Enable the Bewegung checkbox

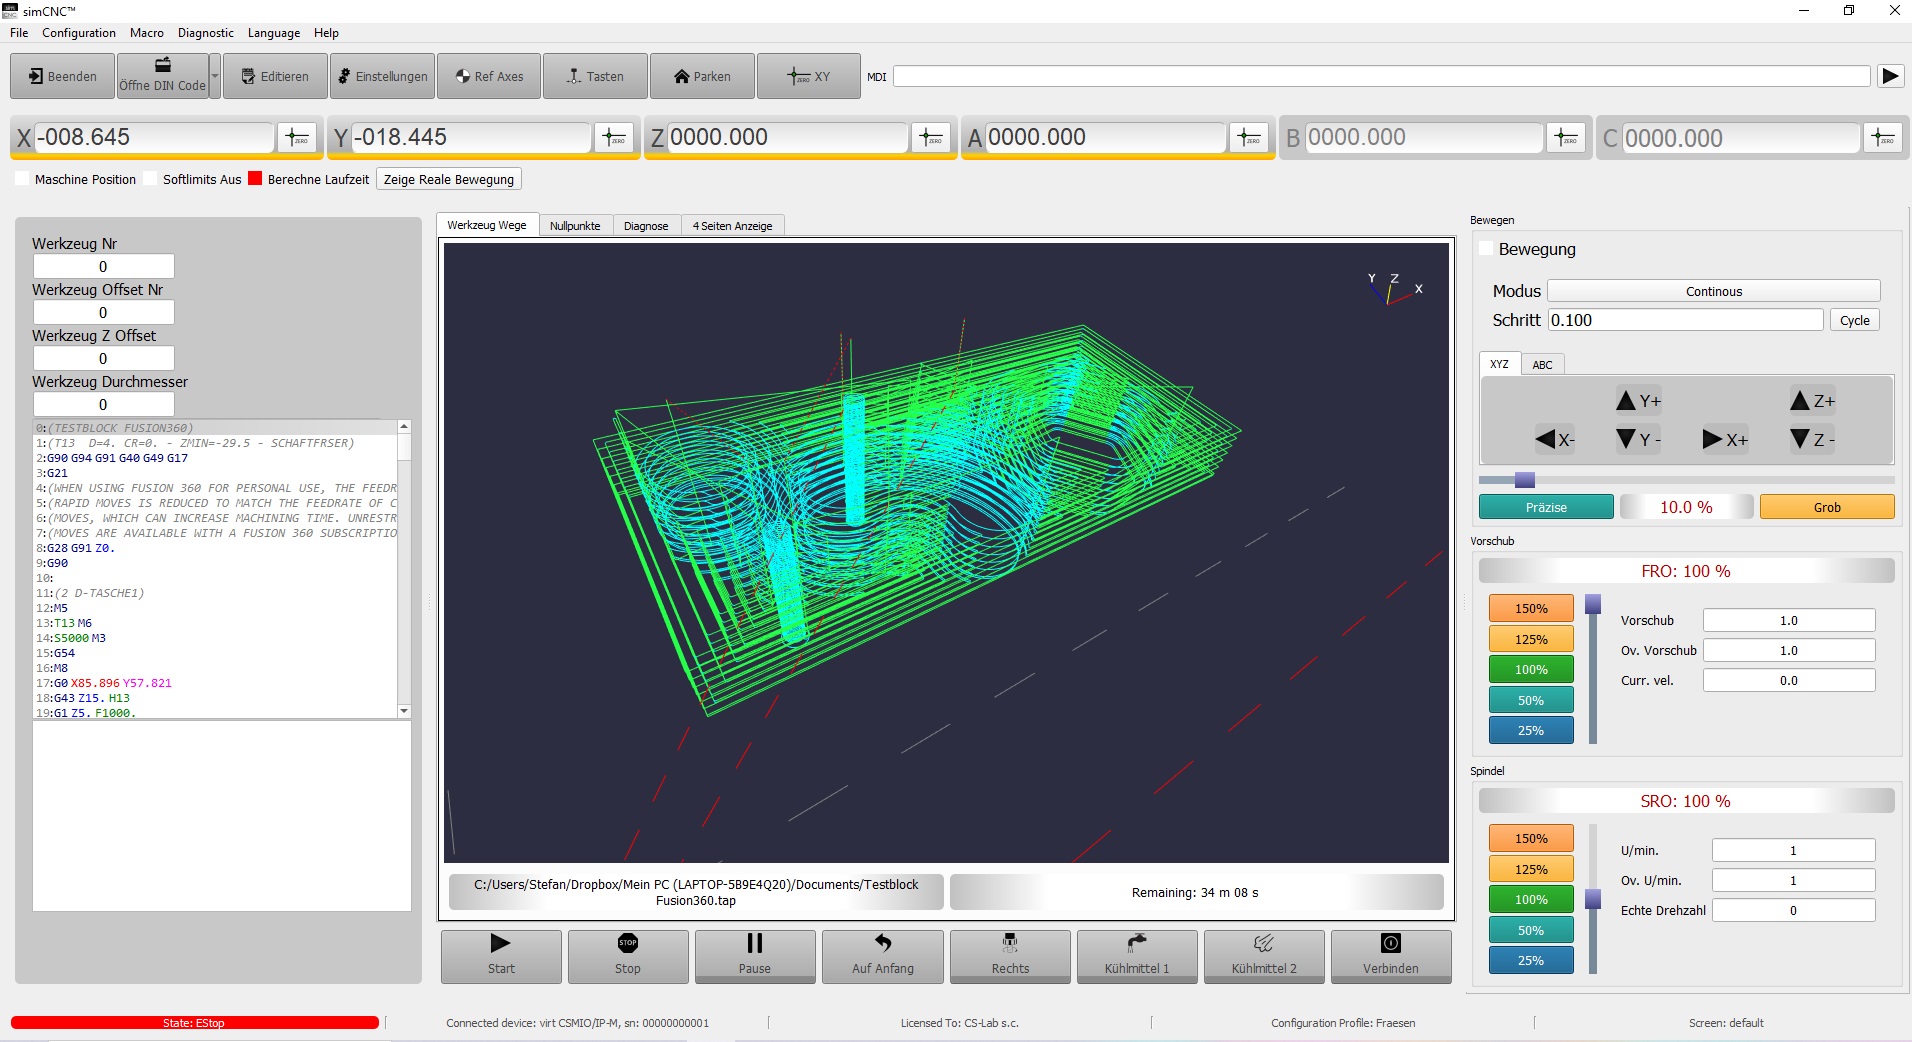1486,249
